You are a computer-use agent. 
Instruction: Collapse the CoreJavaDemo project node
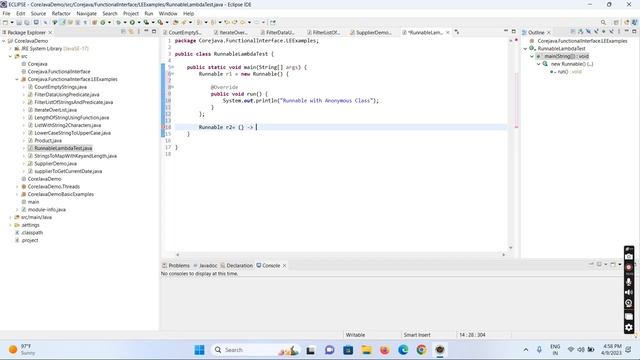(4, 41)
